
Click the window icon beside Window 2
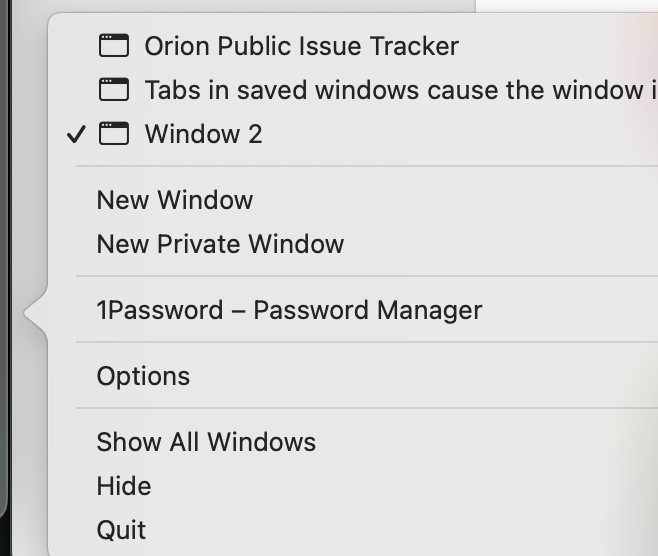point(114,134)
